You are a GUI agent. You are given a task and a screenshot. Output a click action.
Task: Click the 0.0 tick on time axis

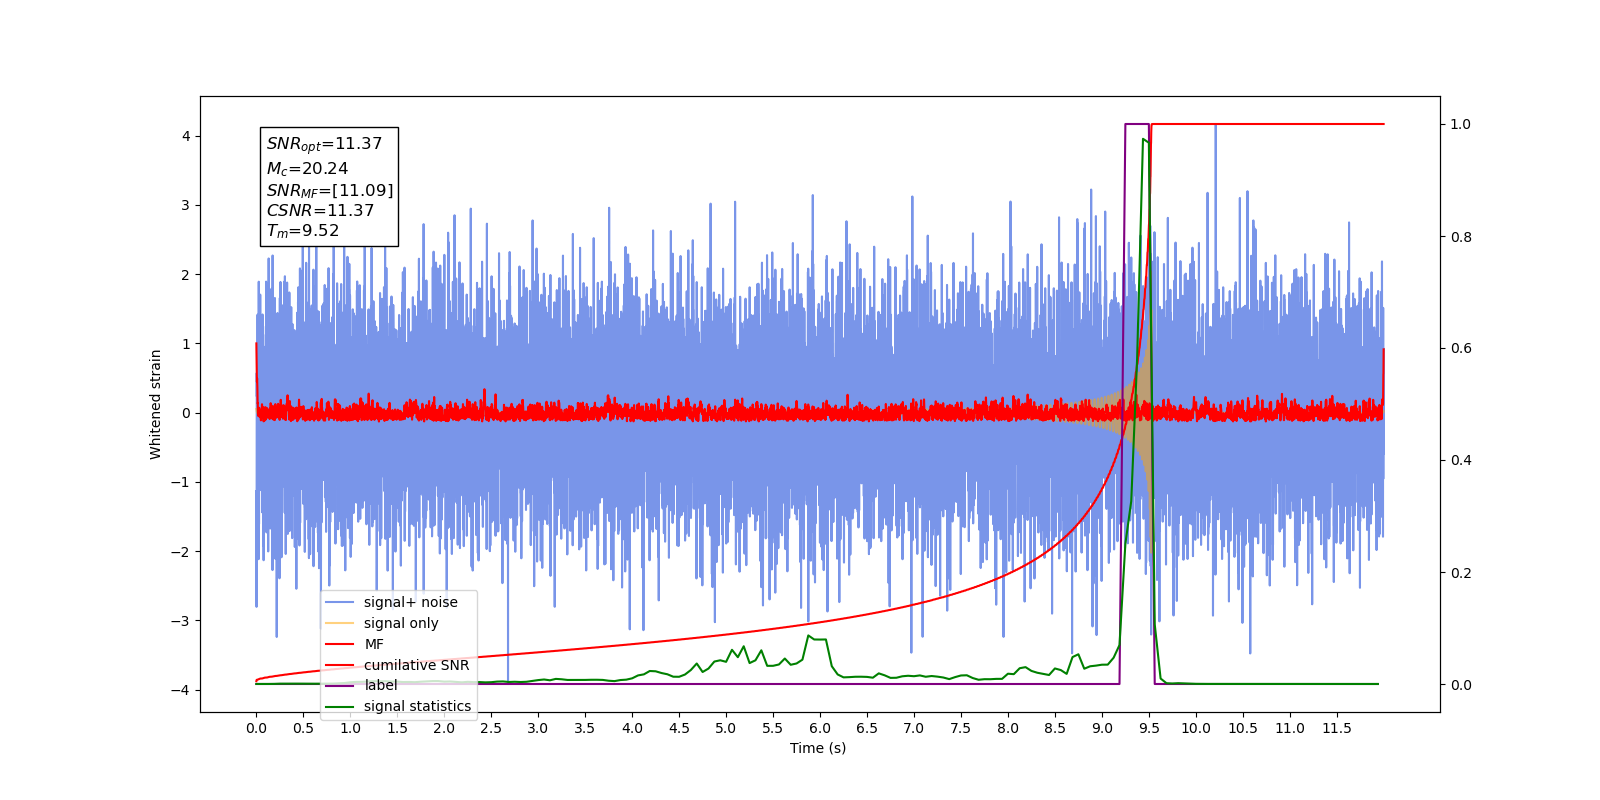coord(256,728)
